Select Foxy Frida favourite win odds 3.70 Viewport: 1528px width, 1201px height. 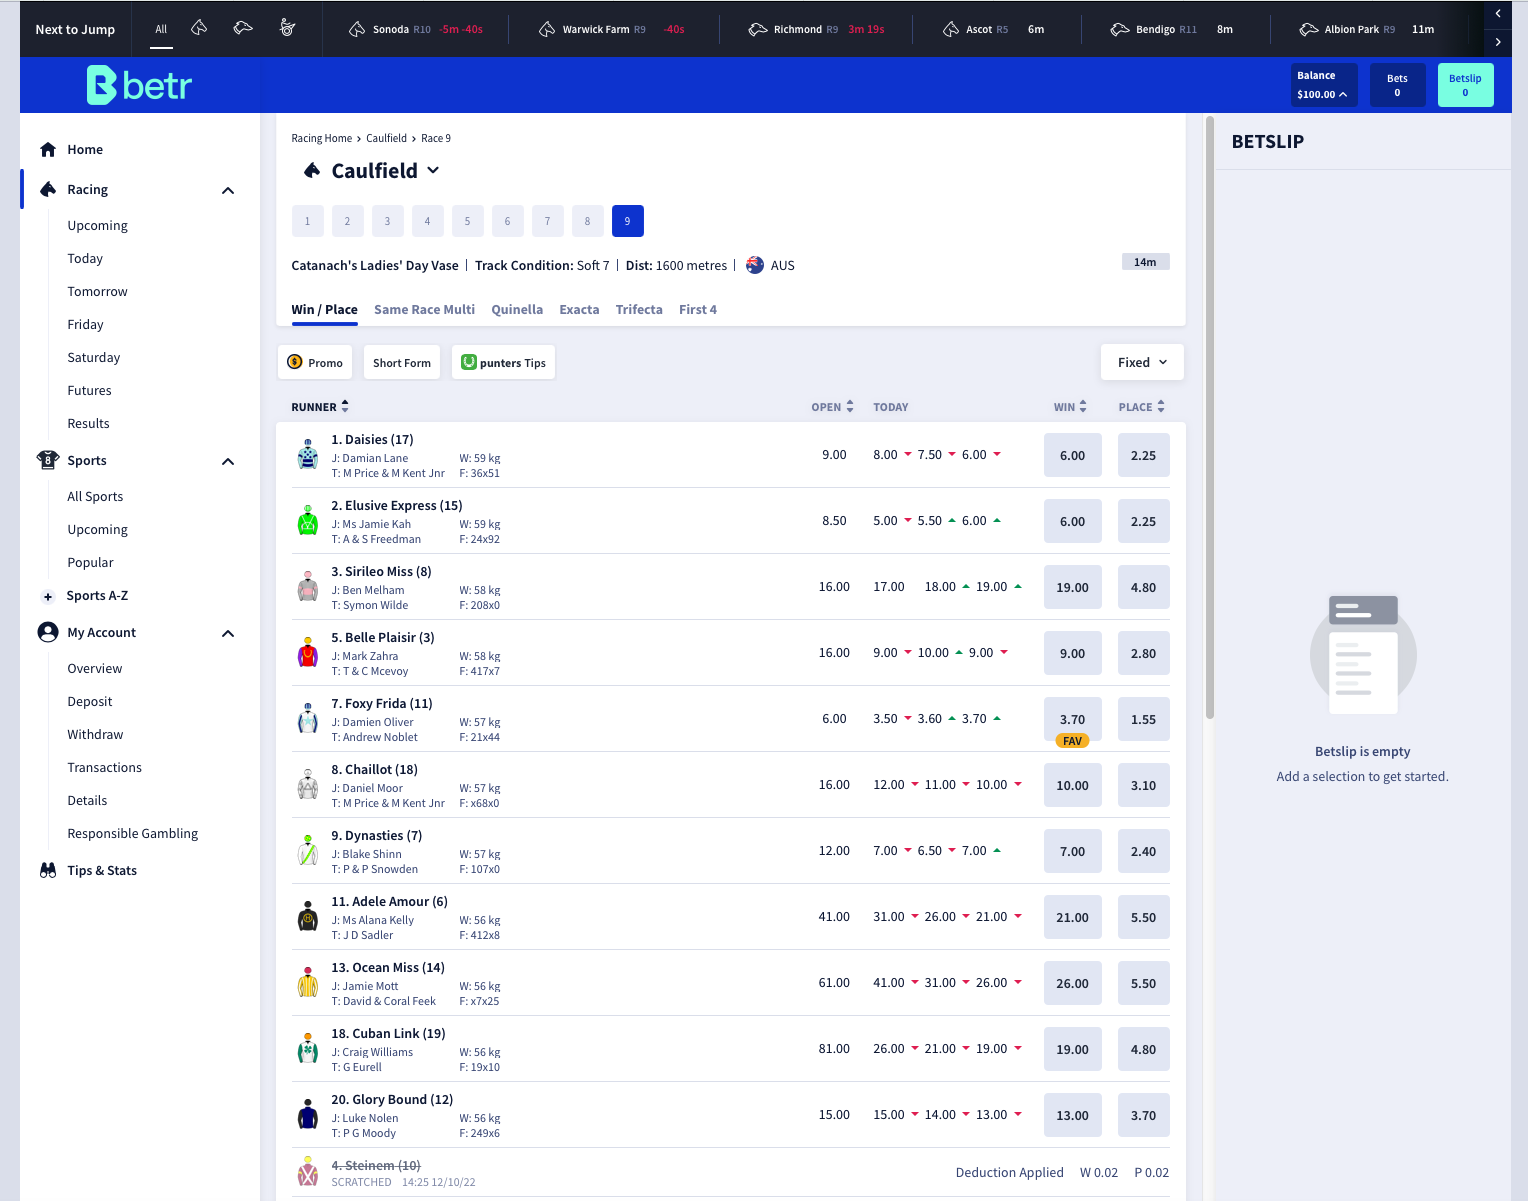tap(1072, 719)
